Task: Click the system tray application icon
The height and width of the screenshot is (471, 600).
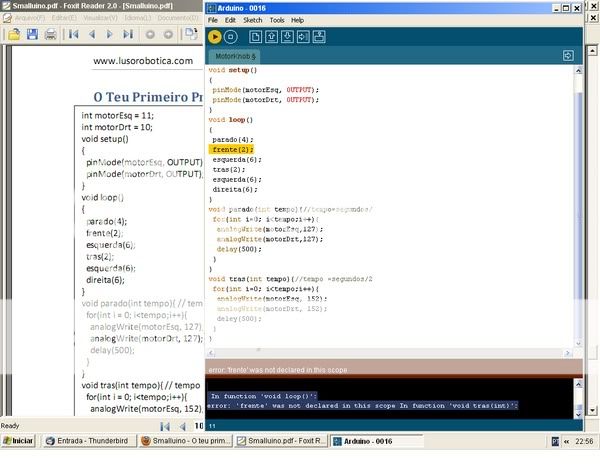Action: (x=555, y=442)
